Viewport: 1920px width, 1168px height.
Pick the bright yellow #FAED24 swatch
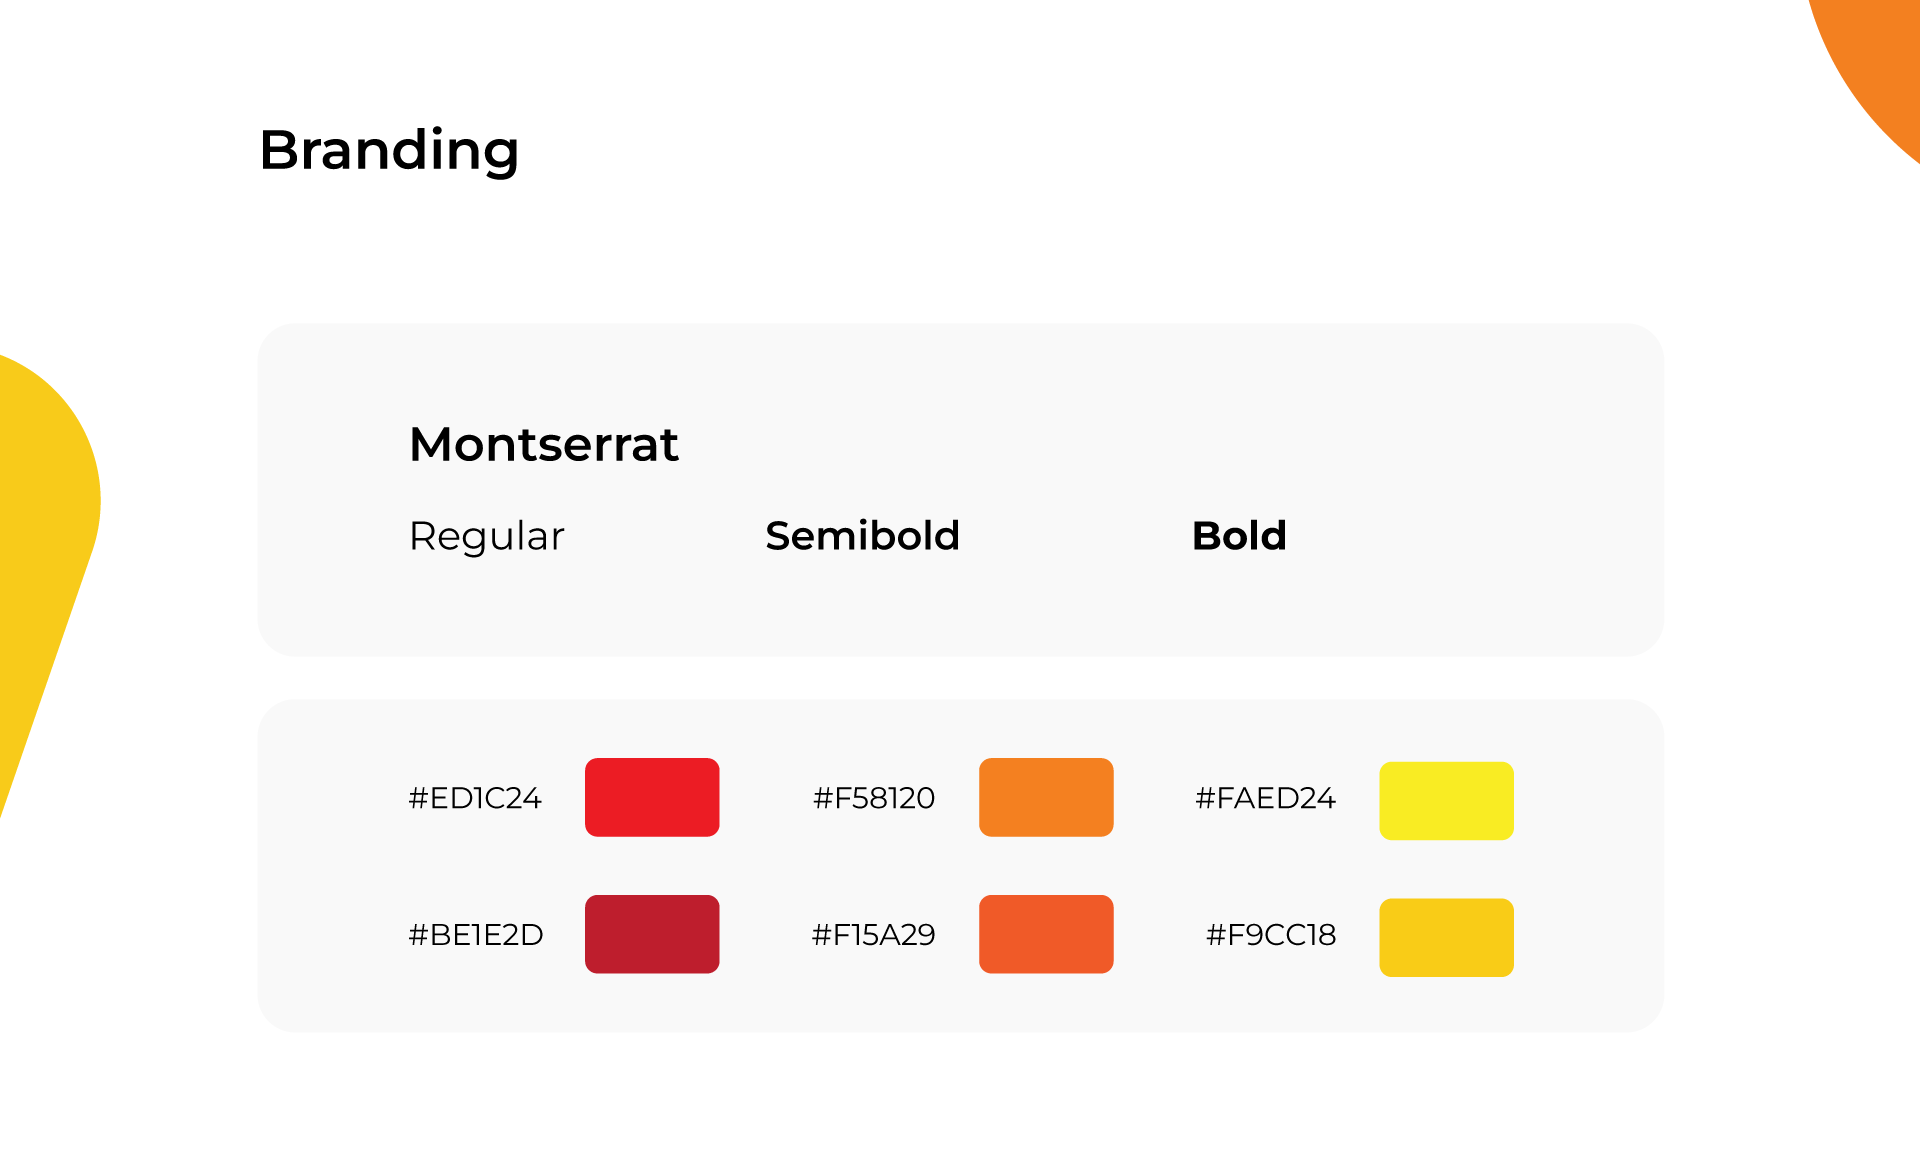1446,801
